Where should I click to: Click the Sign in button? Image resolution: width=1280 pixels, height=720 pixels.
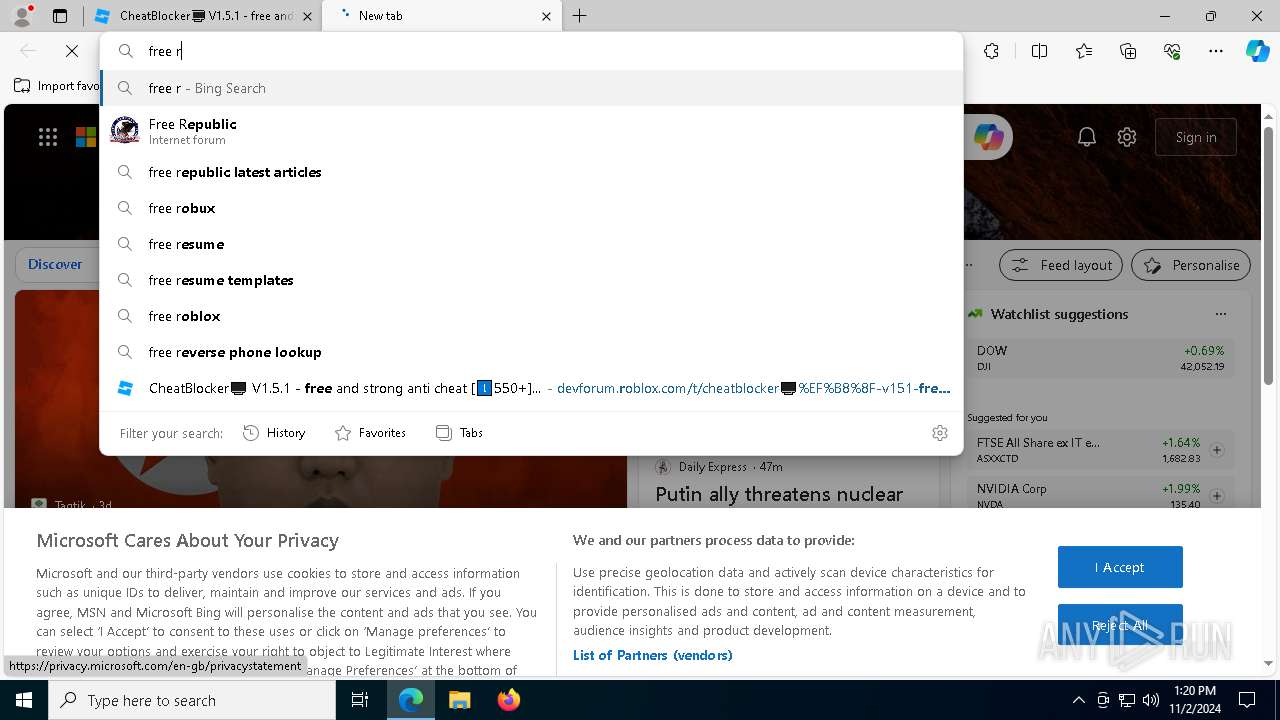[1196, 138]
